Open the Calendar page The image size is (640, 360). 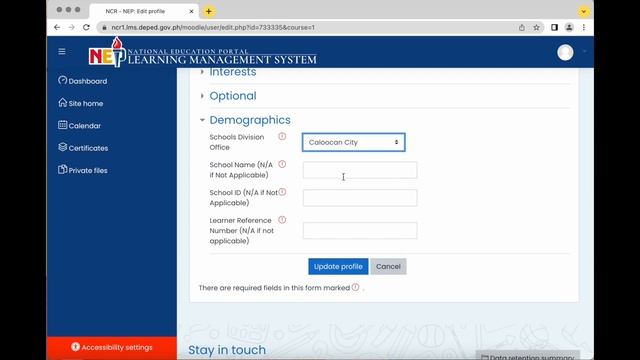click(80, 125)
